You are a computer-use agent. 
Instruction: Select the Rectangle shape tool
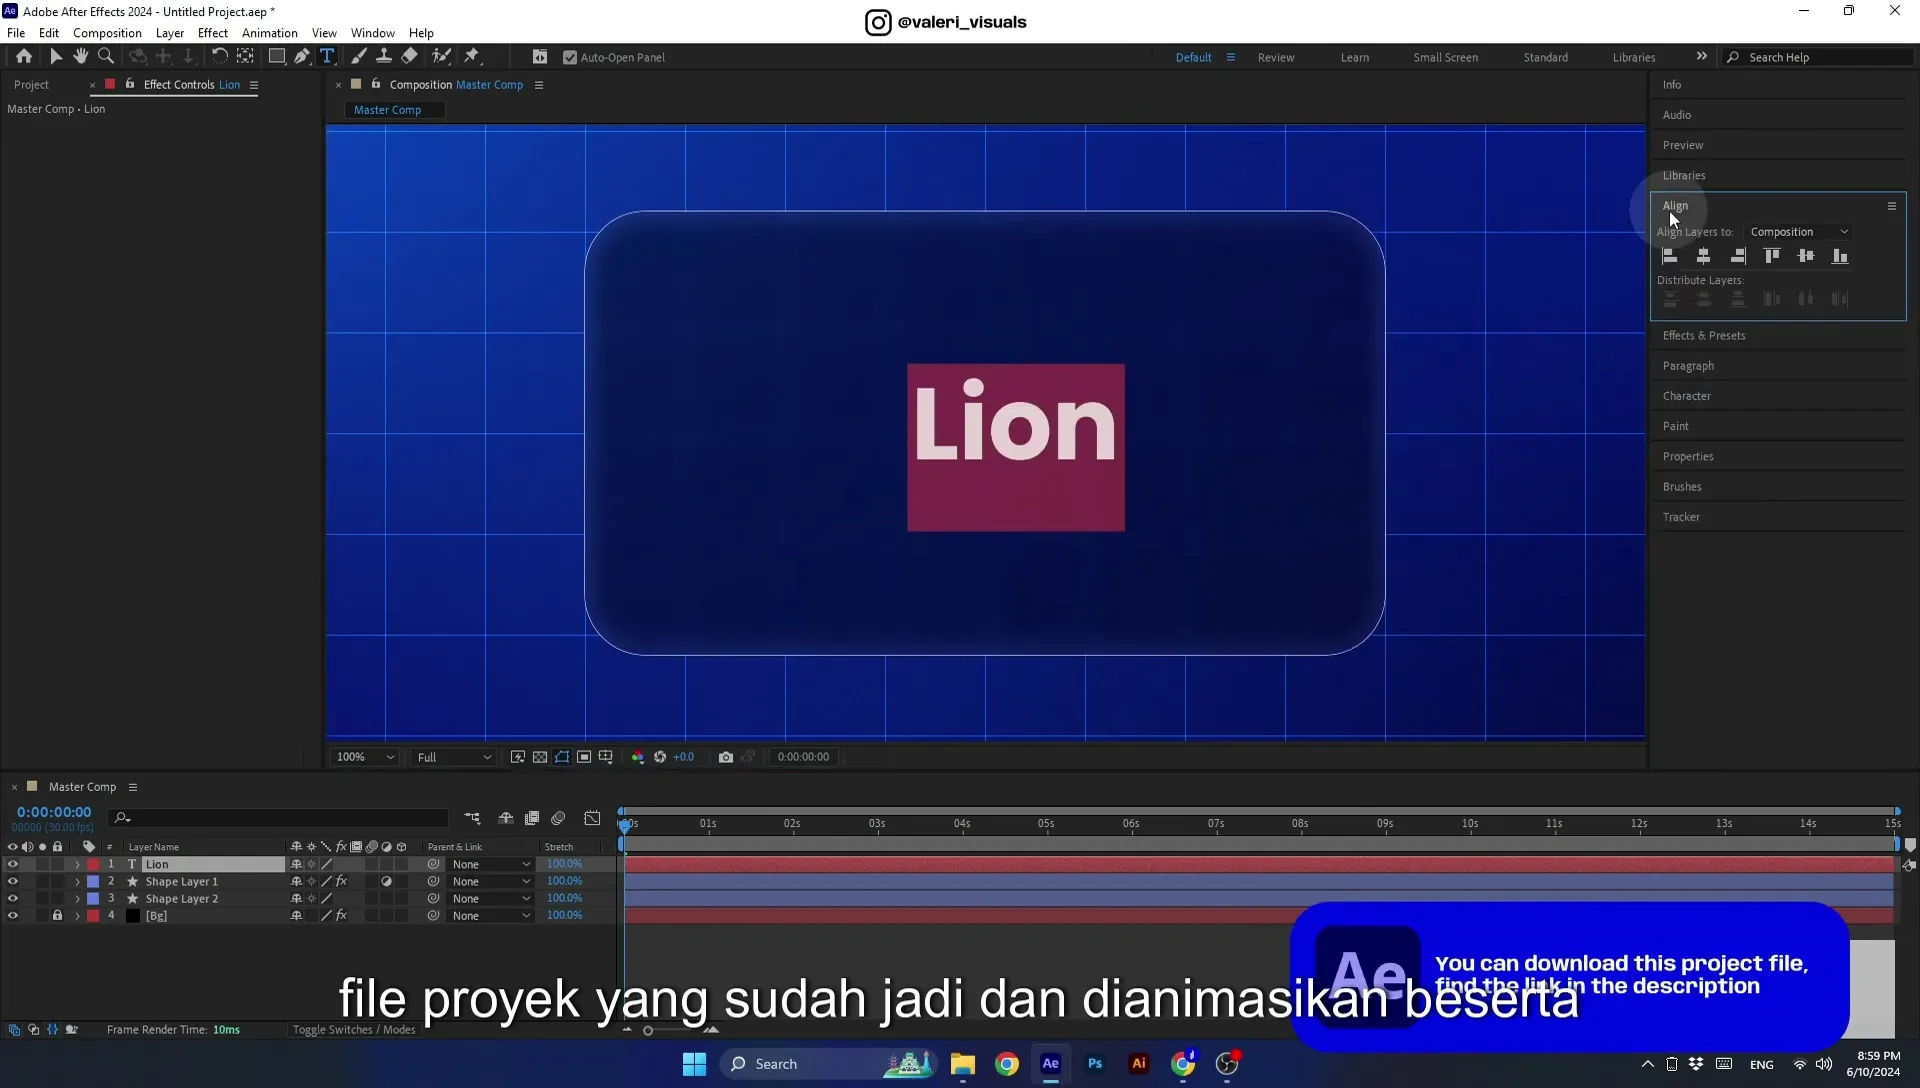[x=277, y=57]
